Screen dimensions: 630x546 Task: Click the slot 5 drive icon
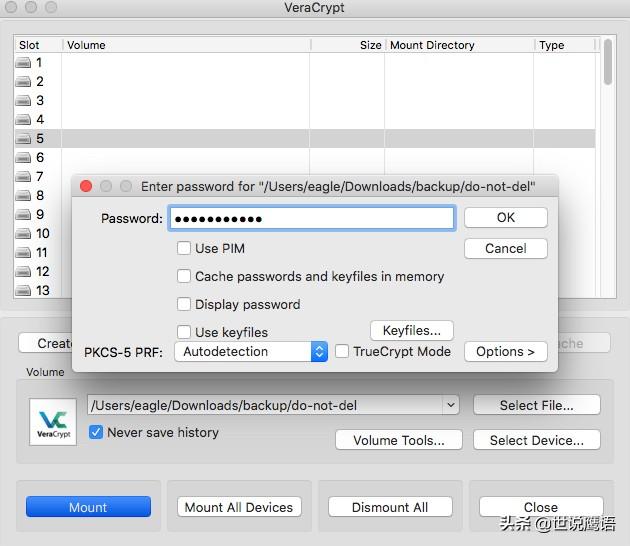(23, 139)
